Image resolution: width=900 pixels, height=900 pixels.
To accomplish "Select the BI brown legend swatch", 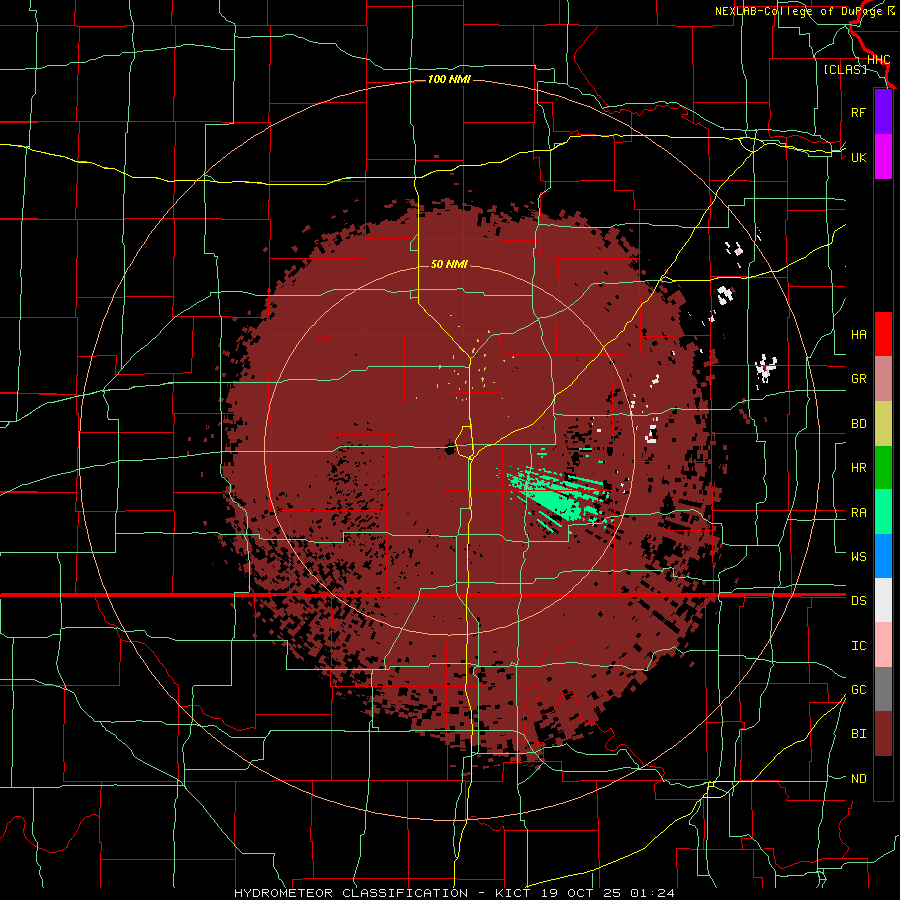I will (x=883, y=734).
